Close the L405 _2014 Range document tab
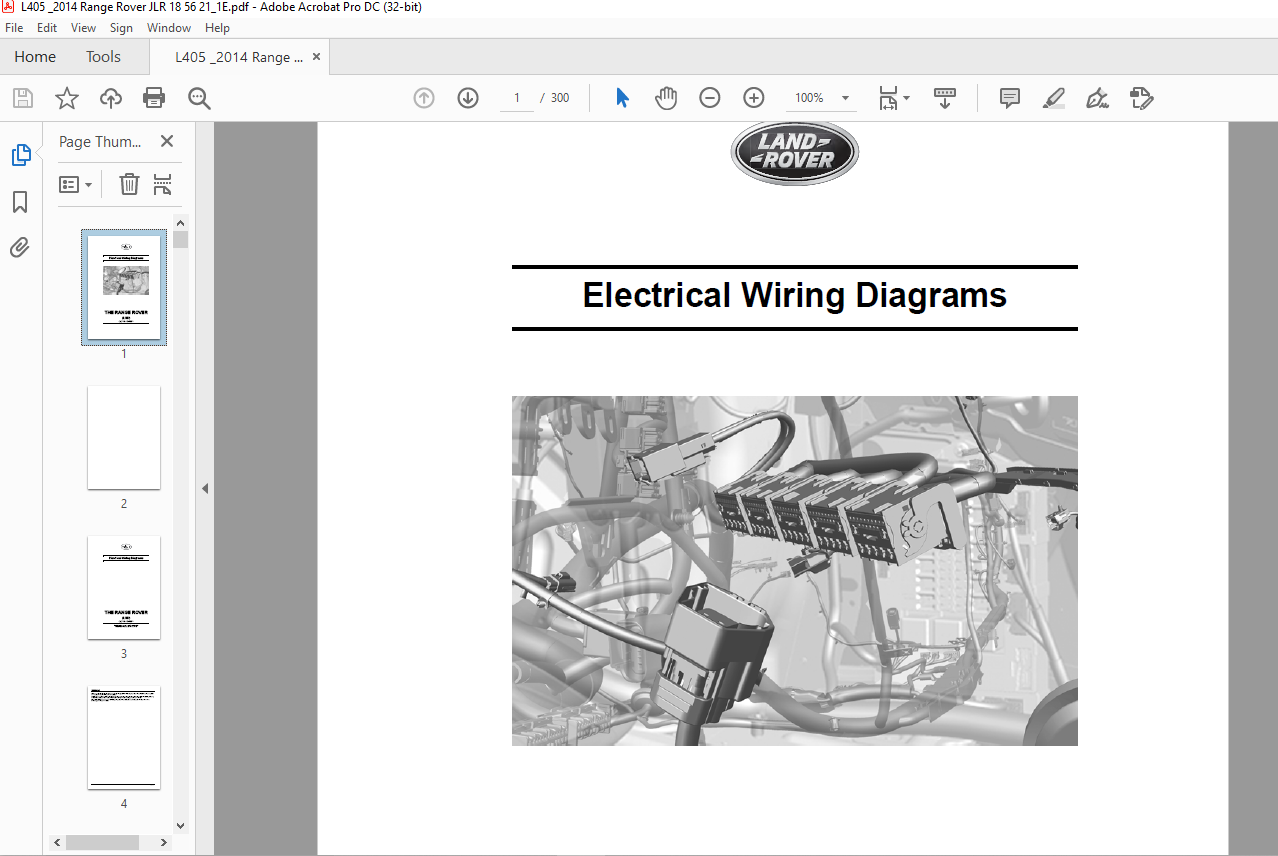The width and height of the screenshot is (1278, 856). pos(317,57)
